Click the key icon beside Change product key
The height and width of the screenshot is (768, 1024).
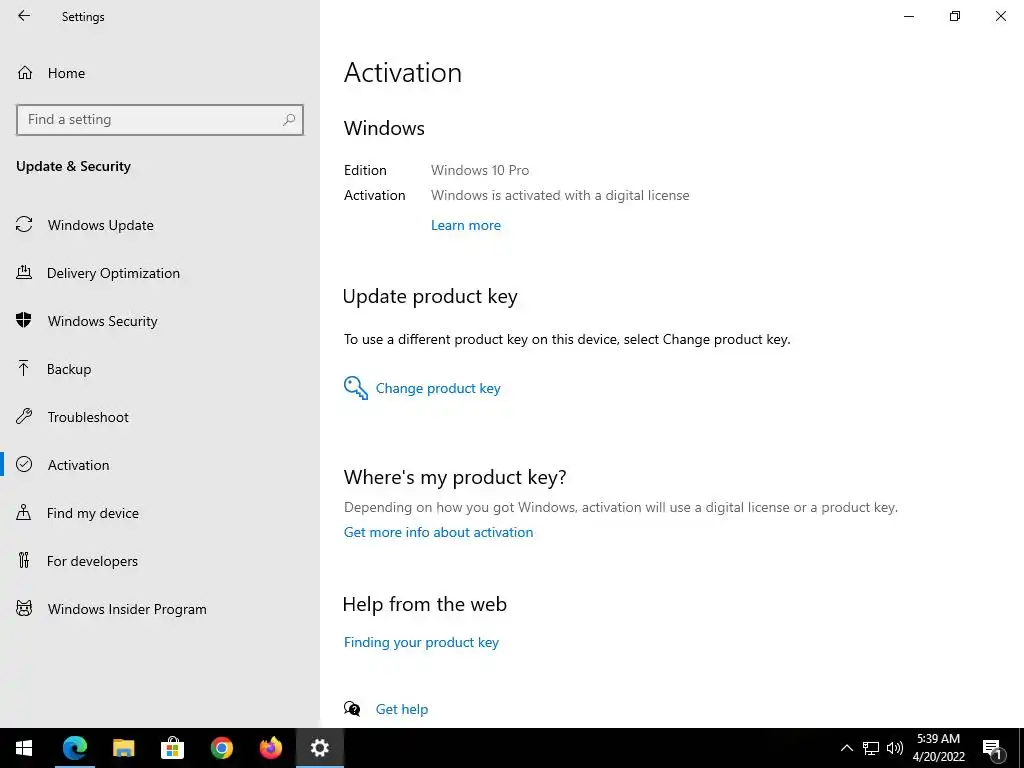point(356,388)
